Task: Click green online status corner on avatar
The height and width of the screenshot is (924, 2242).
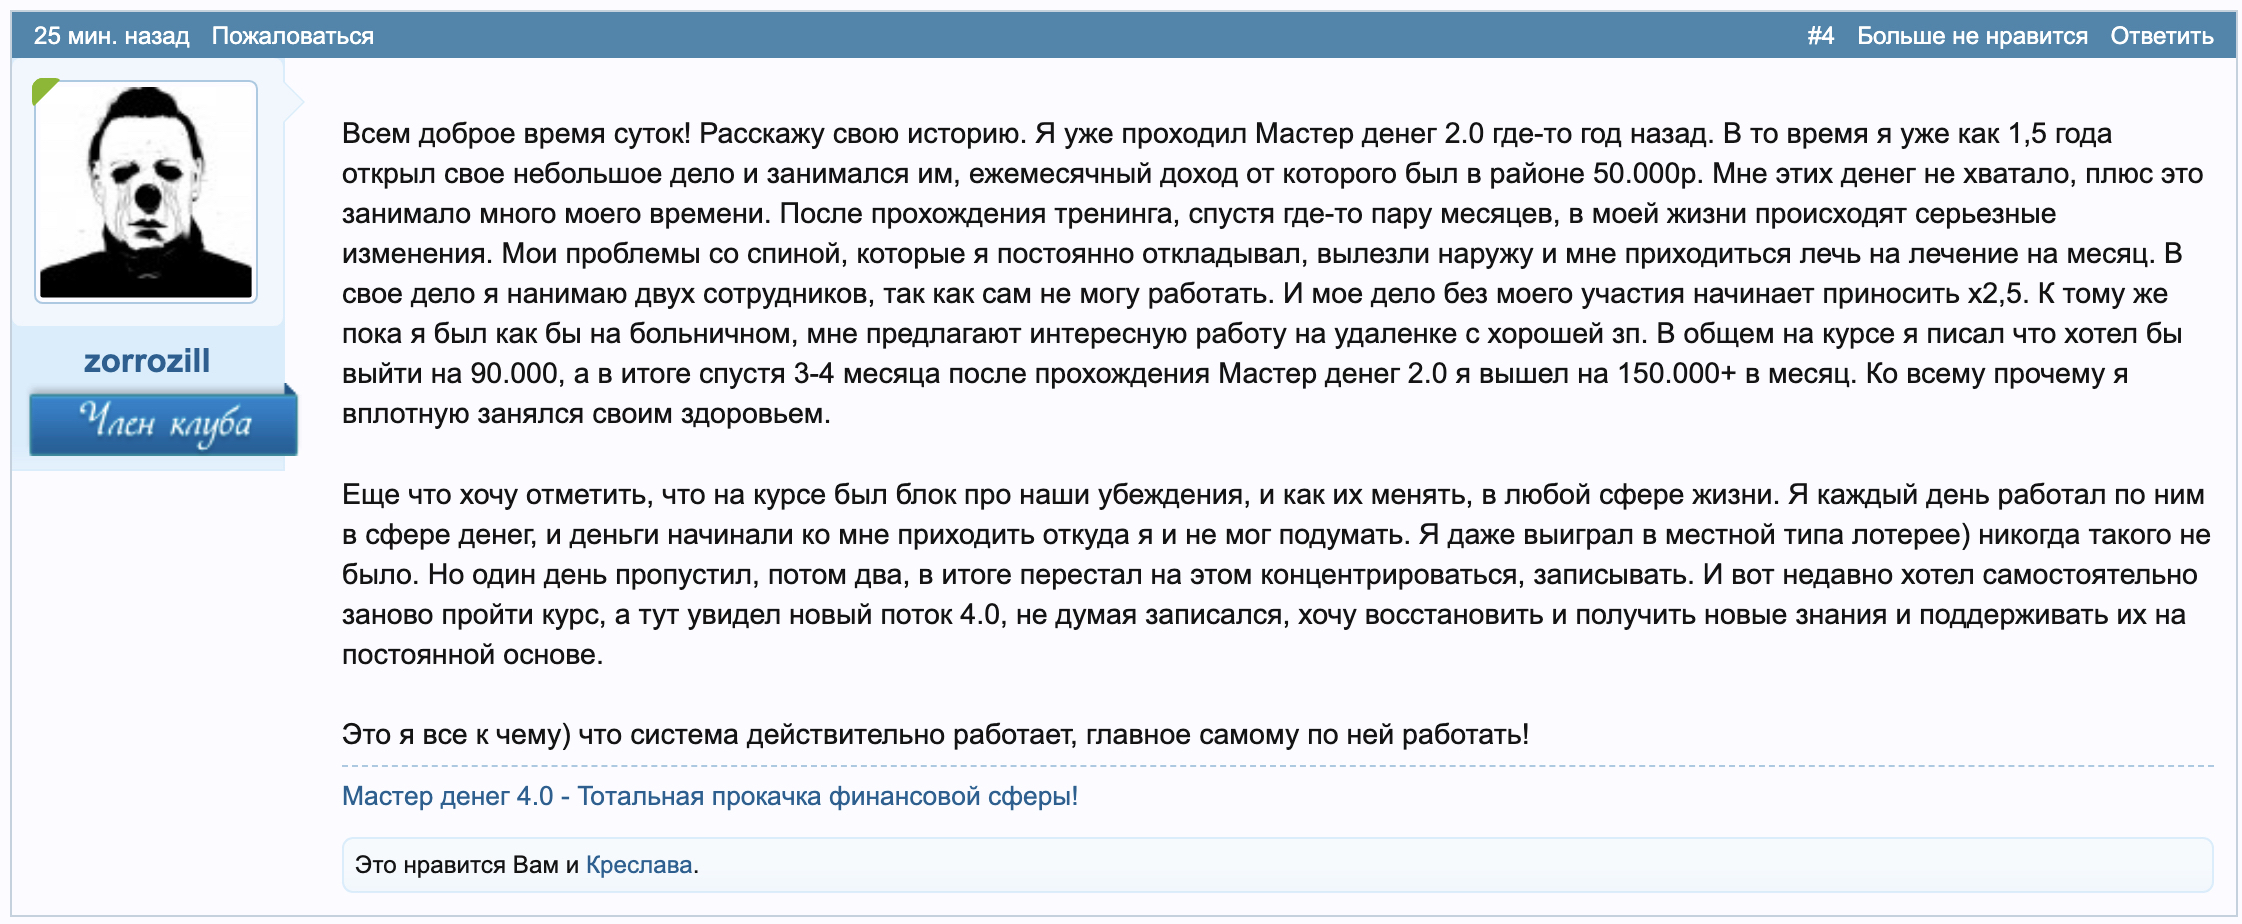Action: tap(43, 90)
